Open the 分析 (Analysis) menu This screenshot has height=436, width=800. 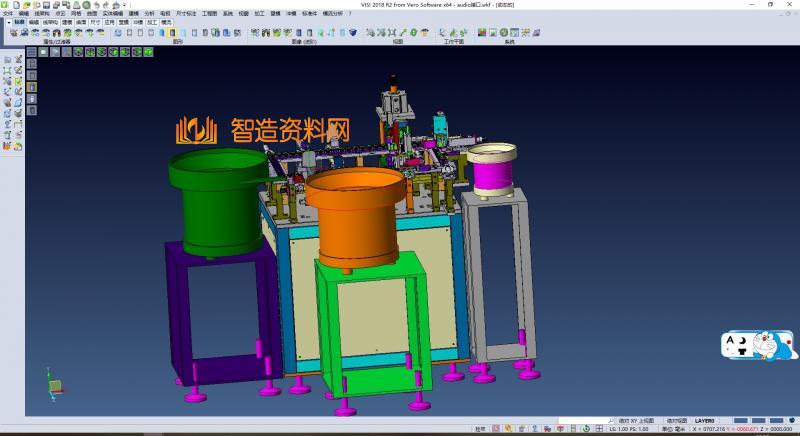(x=149, y=14)
